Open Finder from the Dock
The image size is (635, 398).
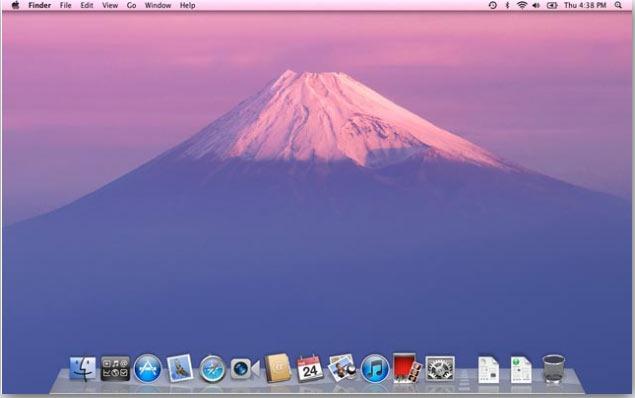(x=83, y=368)
